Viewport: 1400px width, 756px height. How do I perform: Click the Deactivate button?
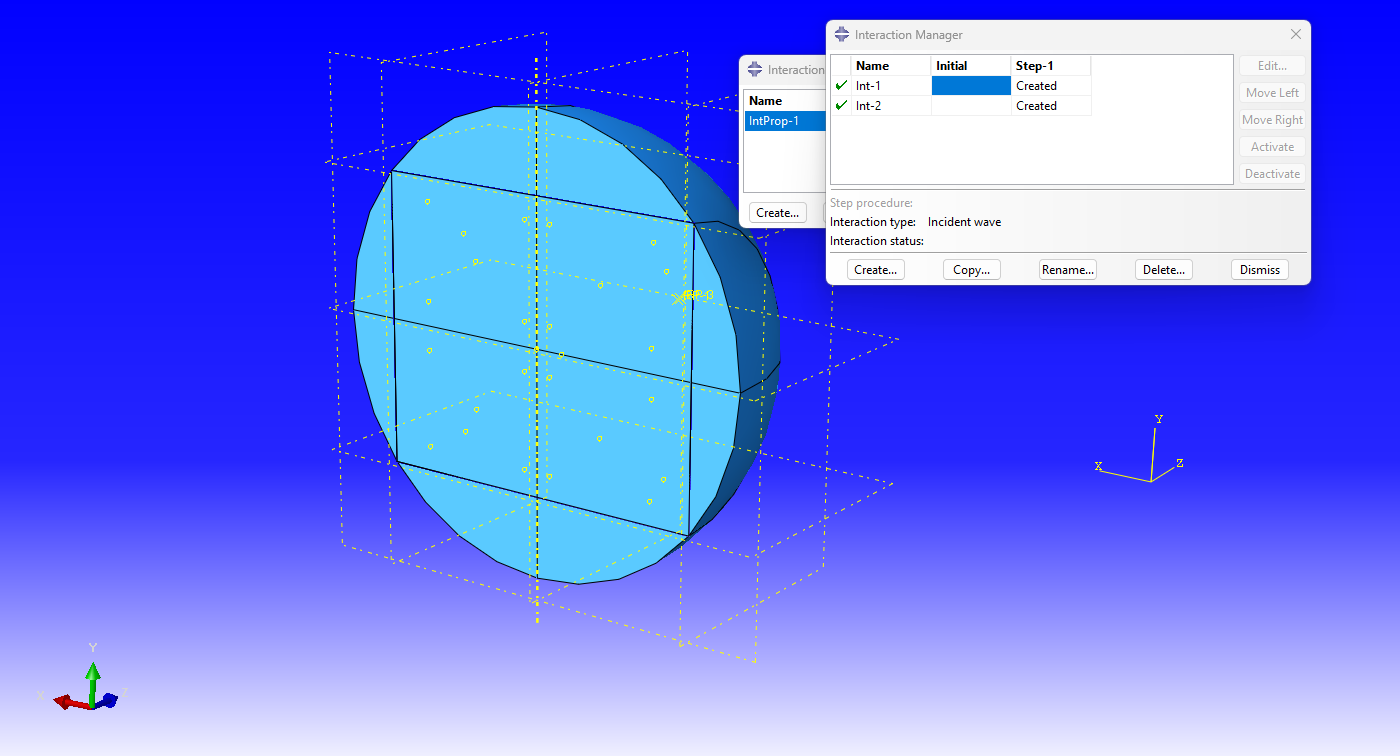click(1272, 174)
